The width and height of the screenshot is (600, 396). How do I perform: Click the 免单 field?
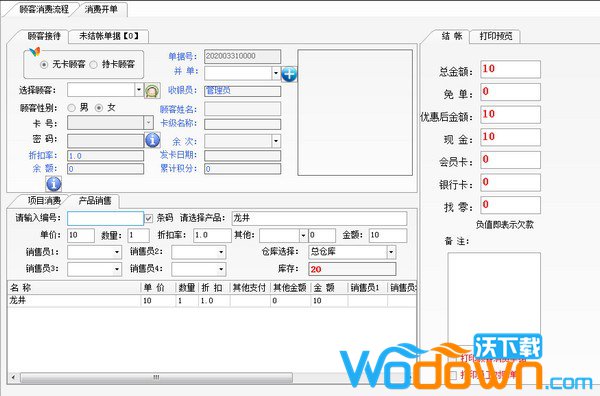tap(510, 92)
